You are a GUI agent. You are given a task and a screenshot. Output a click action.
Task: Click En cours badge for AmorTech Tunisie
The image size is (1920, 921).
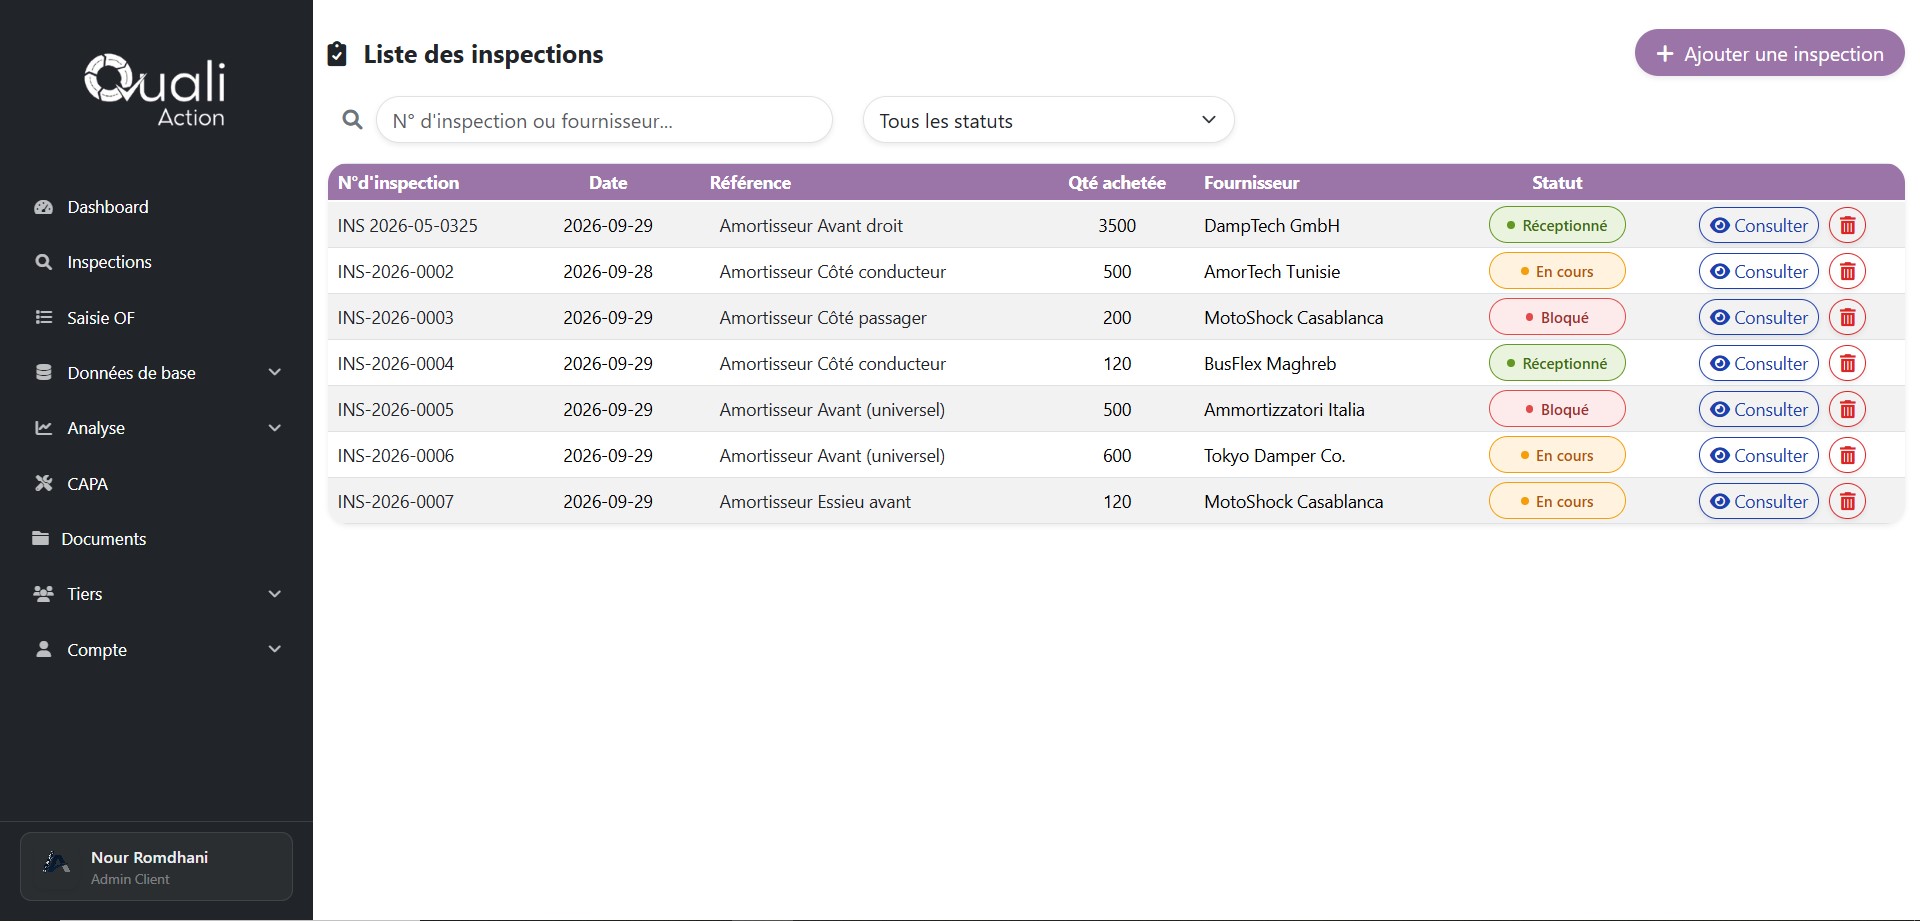point(1557,271)
